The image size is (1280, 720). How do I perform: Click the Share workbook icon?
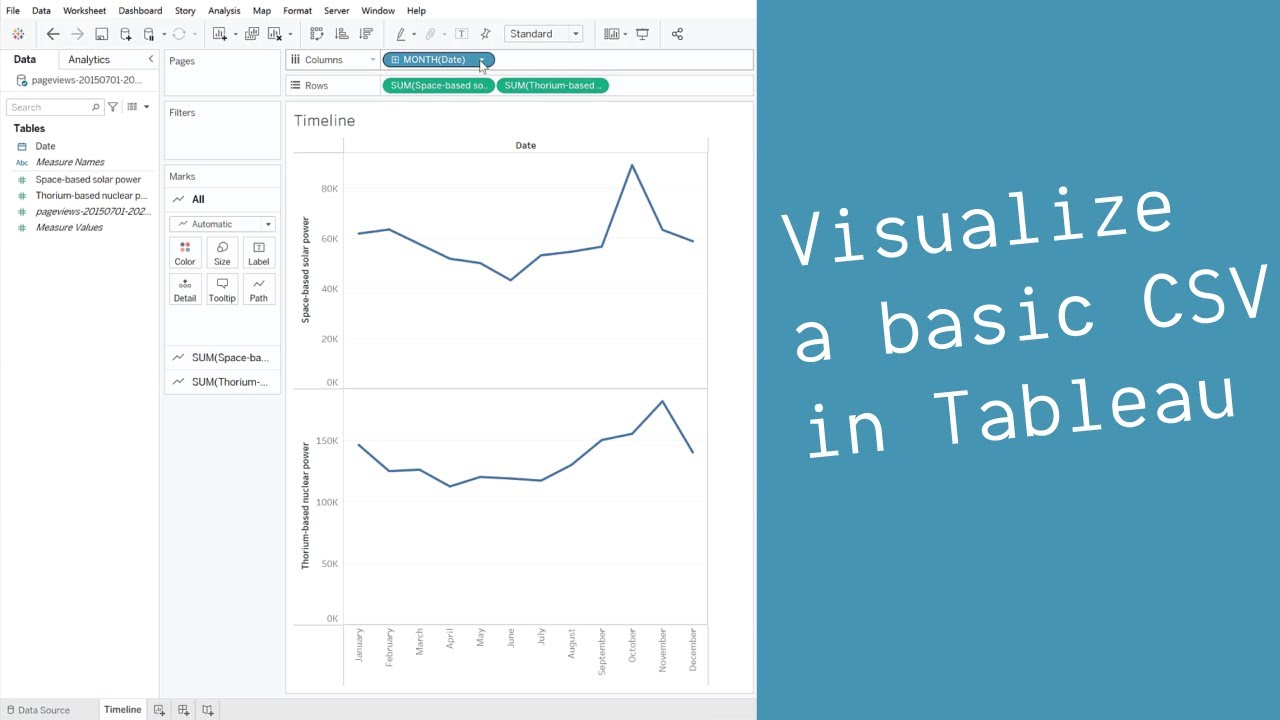click(677, 34)
